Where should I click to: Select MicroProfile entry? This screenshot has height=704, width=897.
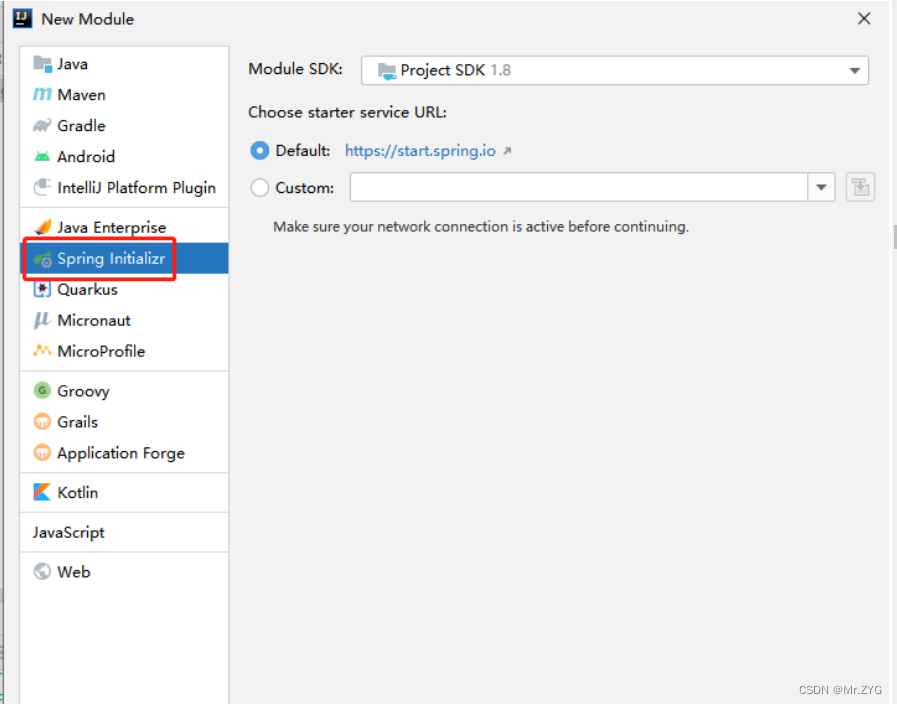[x=124, y=351]
